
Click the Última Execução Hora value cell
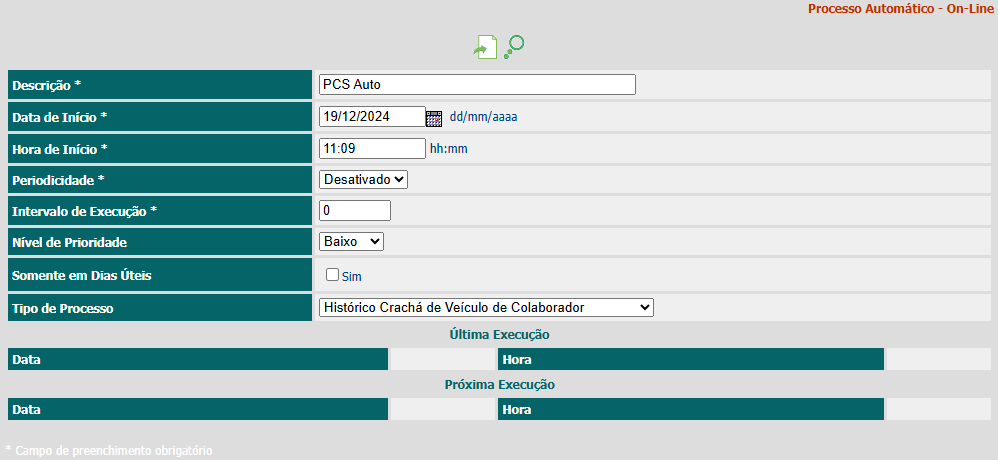pos(939,359)
